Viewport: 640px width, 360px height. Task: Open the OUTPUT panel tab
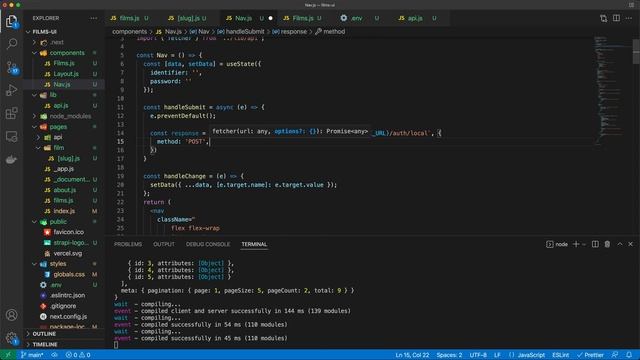pyautogui.click(x=164, y=244)
